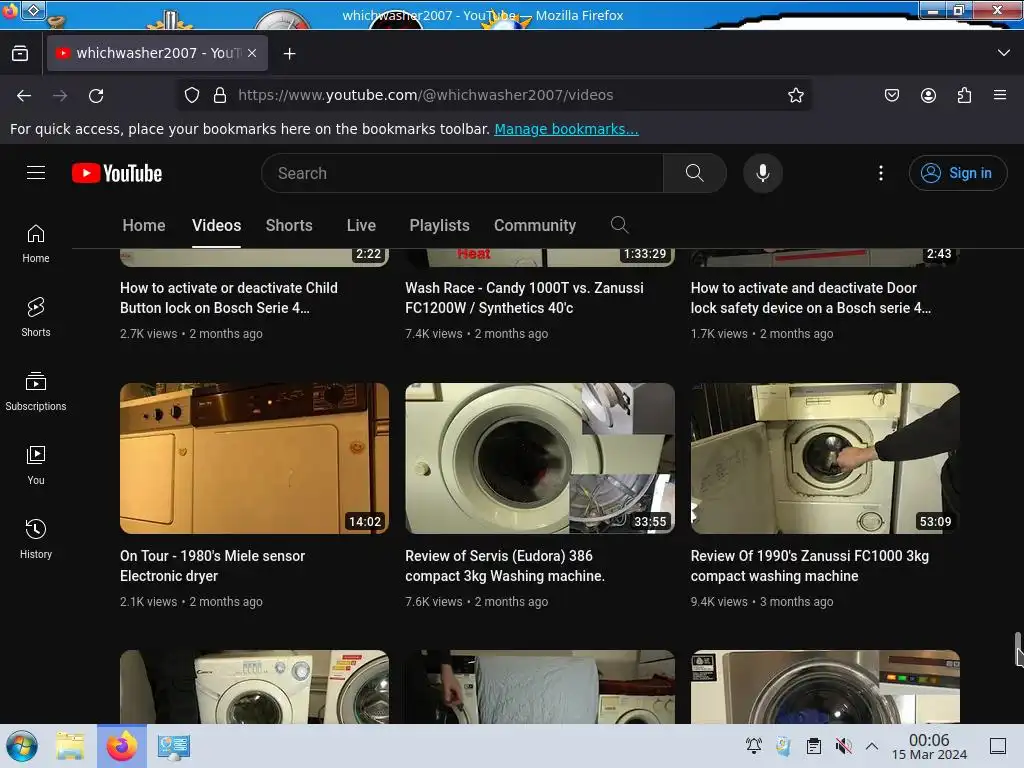
Task: Bookmark this page with star icon
Action: [795, 95]
